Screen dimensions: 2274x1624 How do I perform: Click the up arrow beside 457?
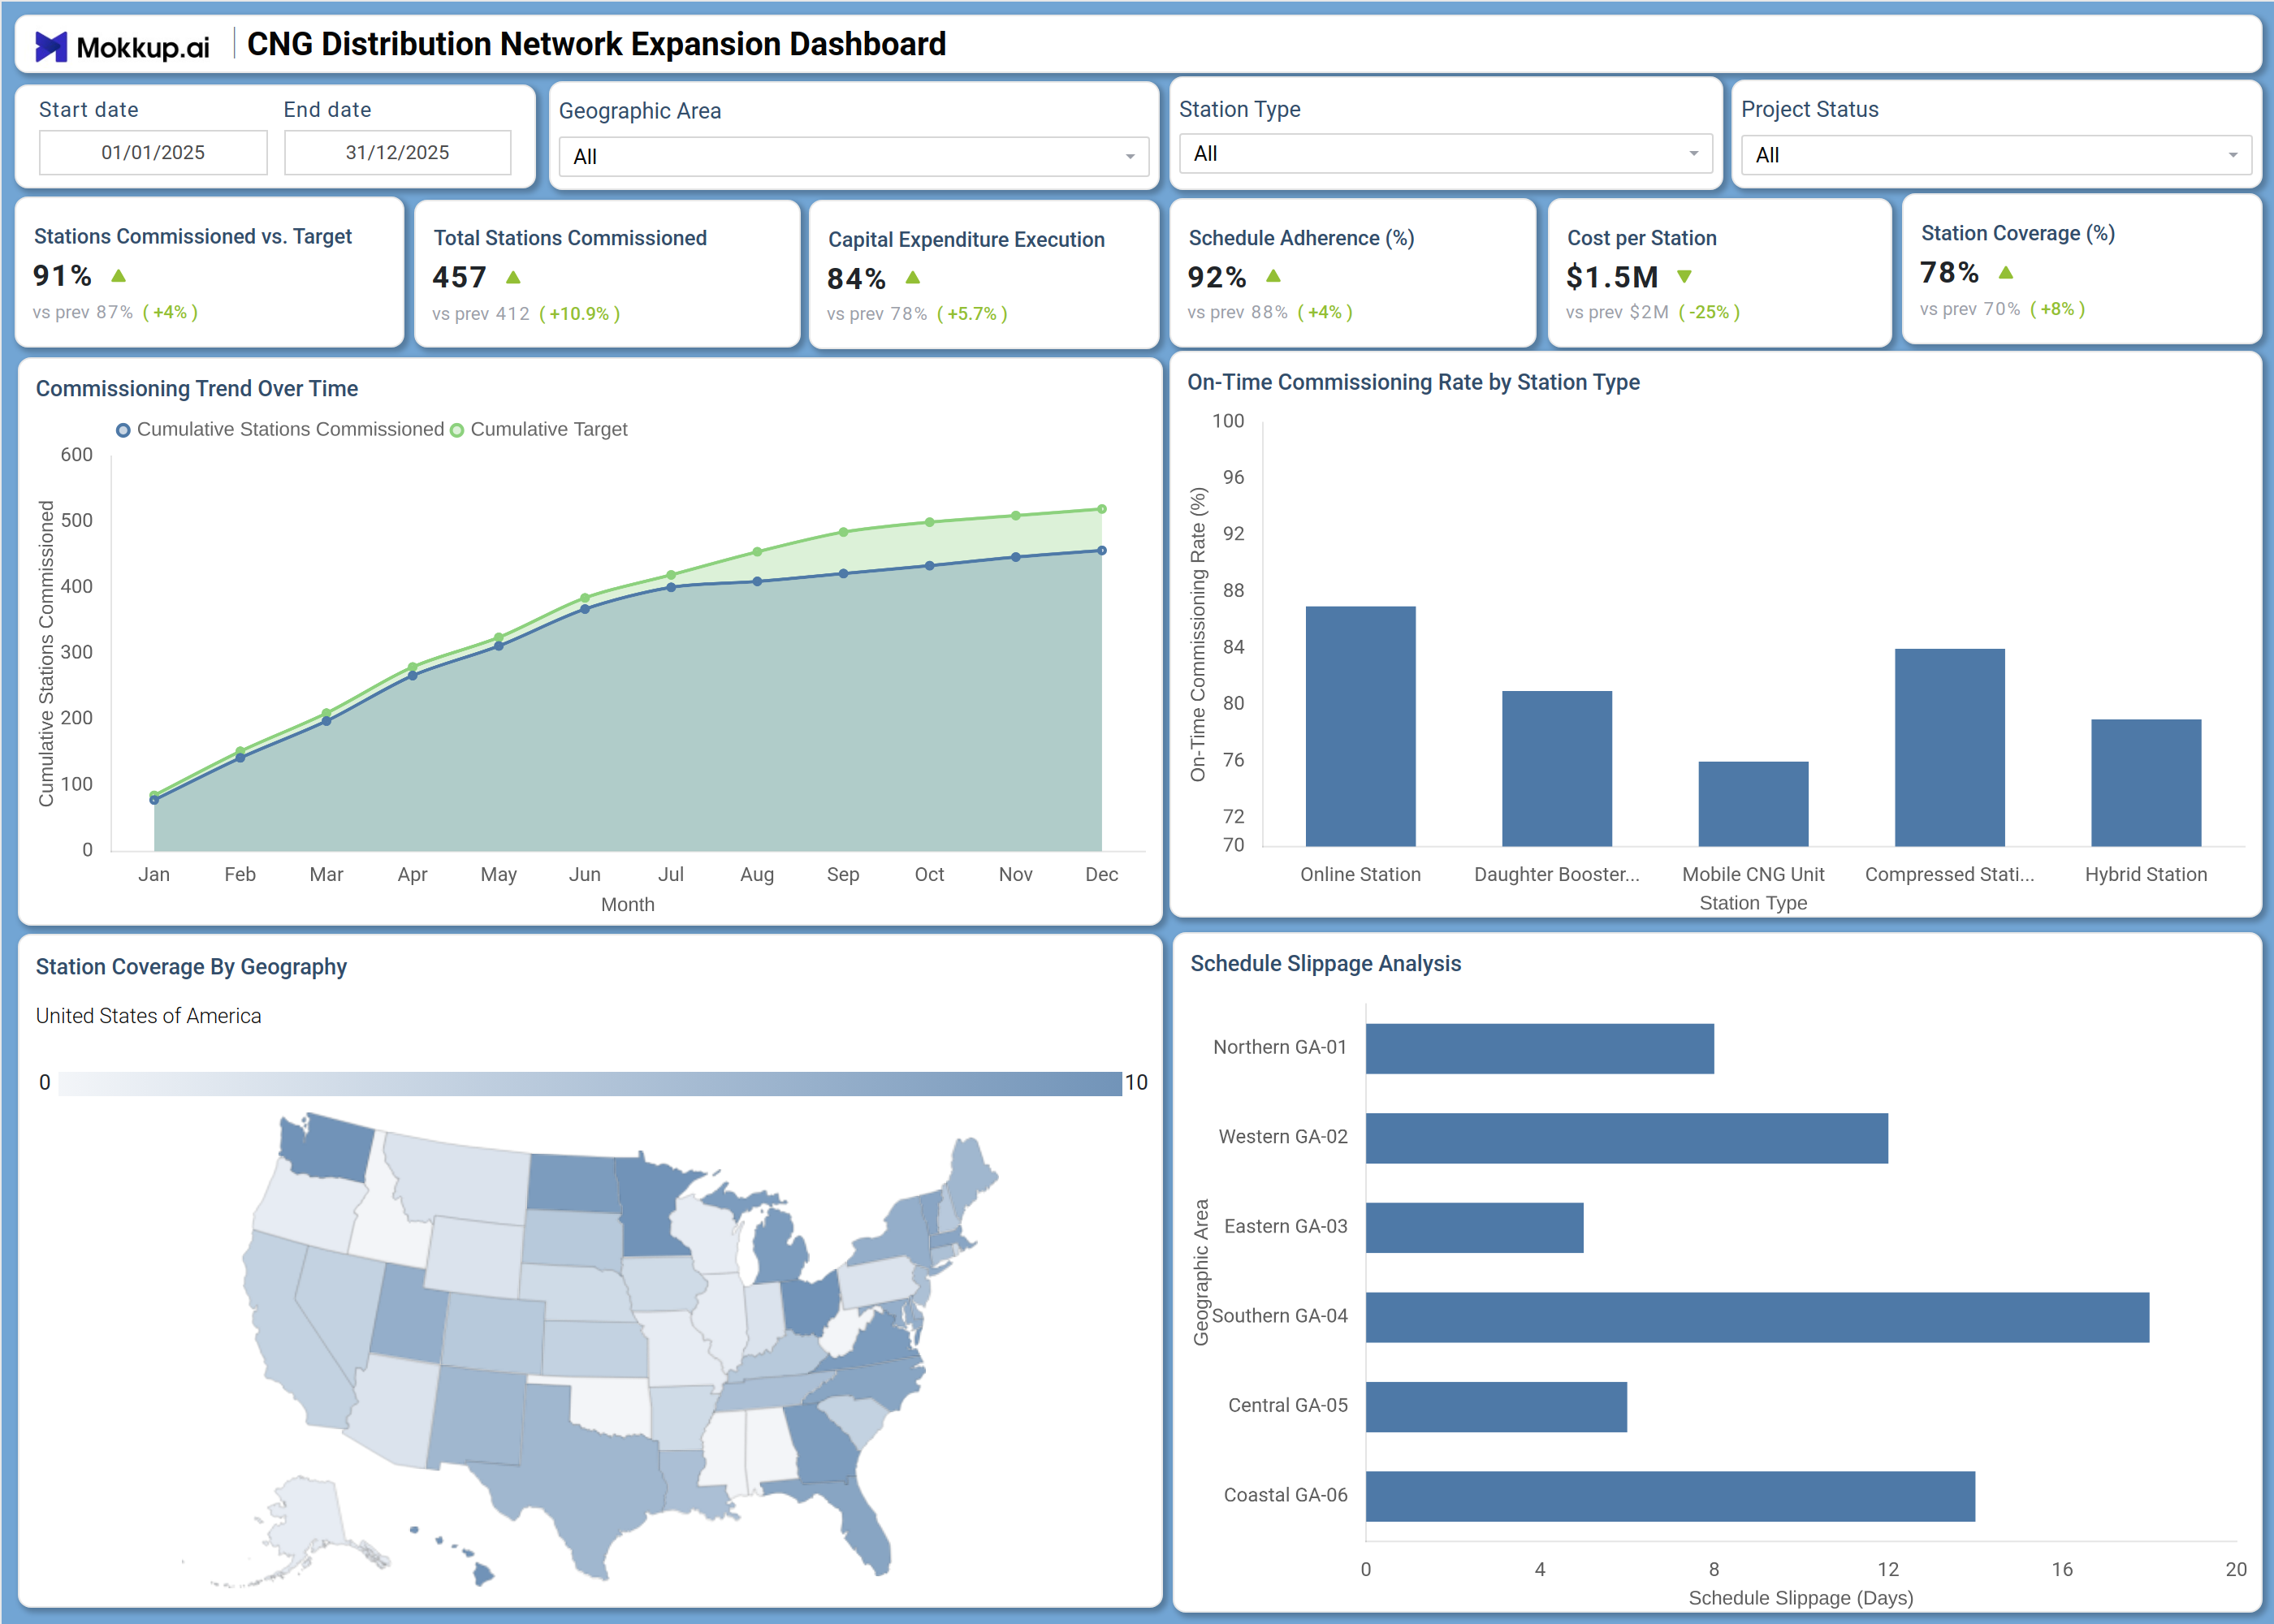tap(513, 277)
